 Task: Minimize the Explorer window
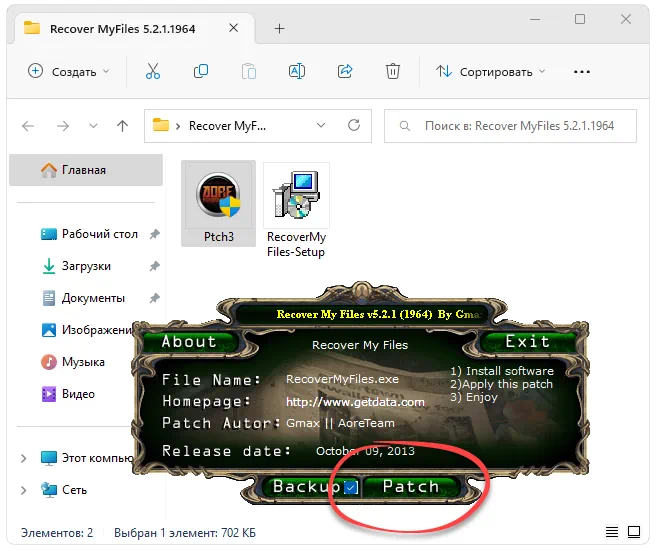tap(535, 19)
